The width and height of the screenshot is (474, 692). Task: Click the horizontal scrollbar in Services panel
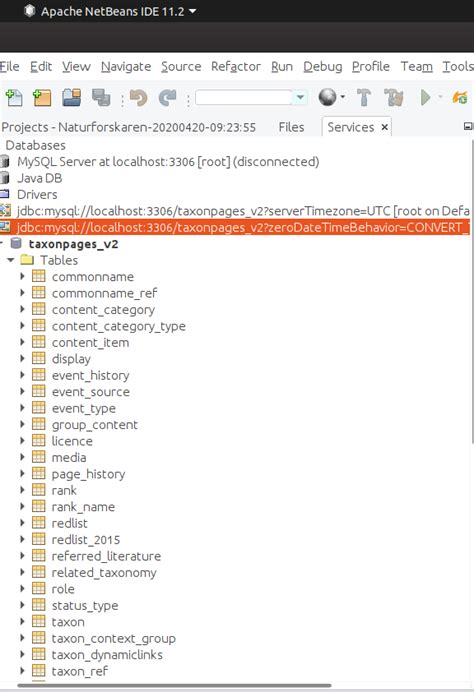tap(174, 686)
